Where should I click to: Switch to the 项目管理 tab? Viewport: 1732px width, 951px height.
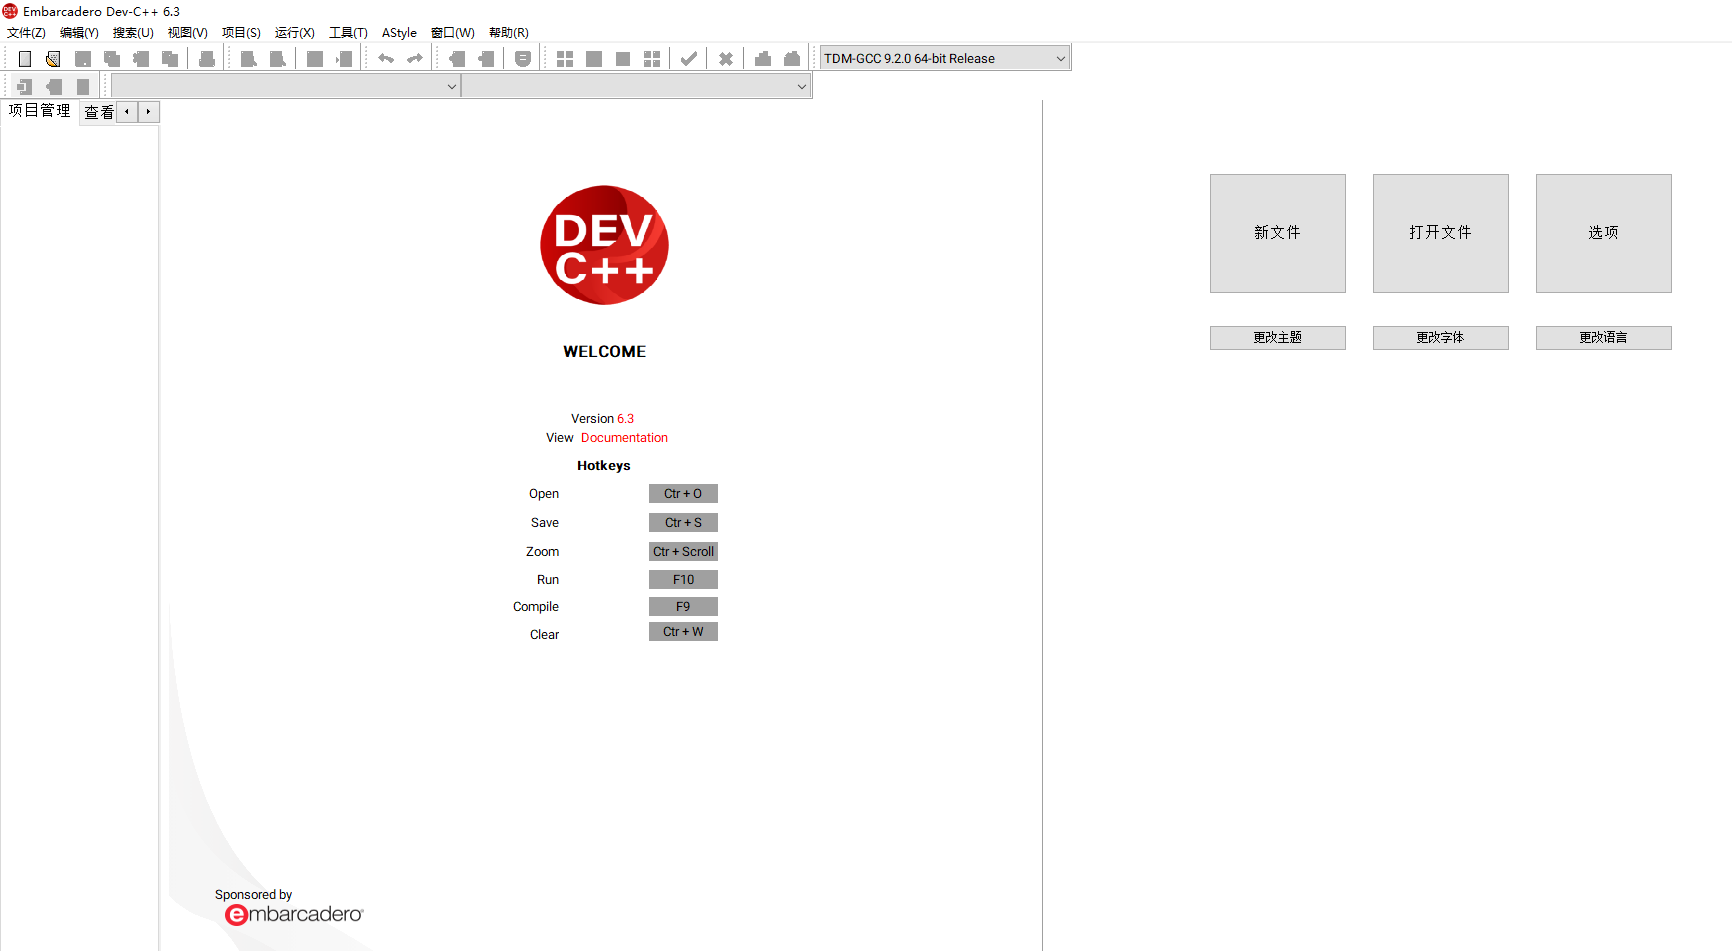pyautogui.click(x=40, y=111)
